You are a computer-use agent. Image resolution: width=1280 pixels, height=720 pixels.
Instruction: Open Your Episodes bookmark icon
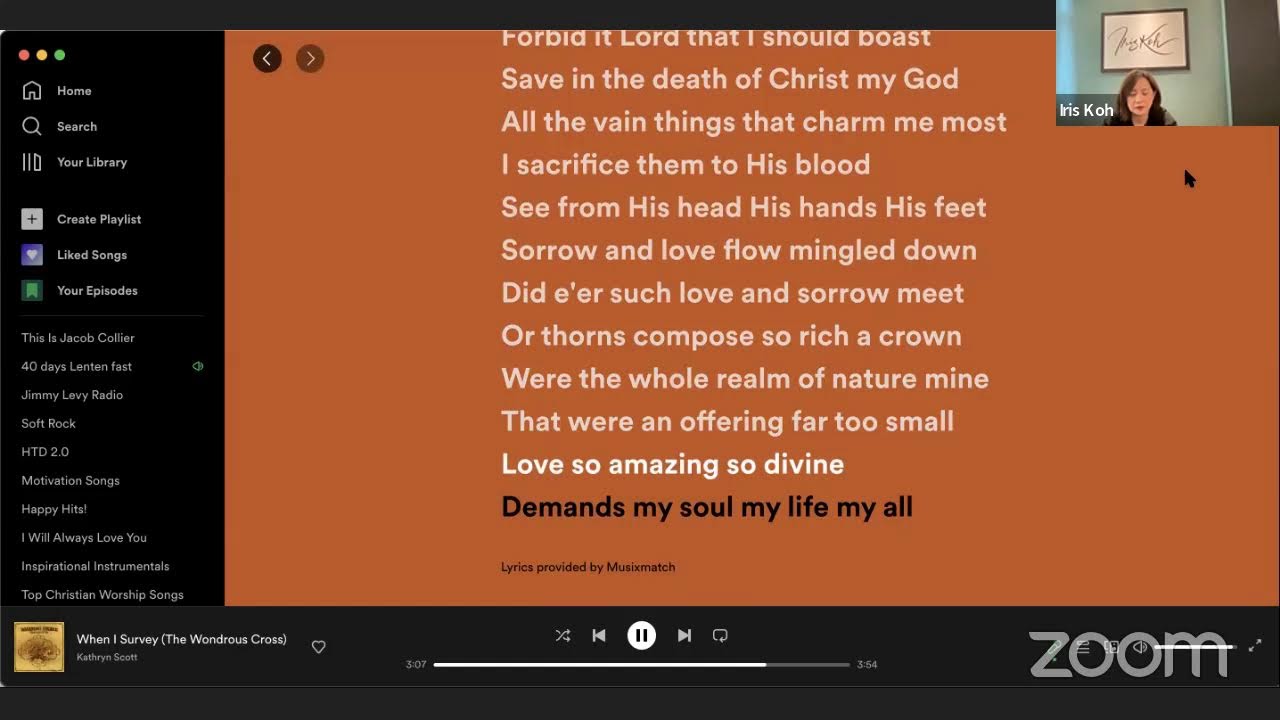pyautogui.click(x=32, y=291)
